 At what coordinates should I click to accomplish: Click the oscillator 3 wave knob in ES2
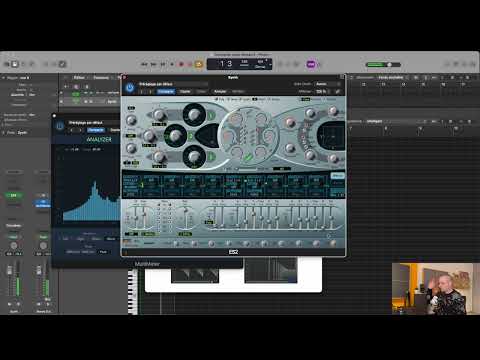194,156
